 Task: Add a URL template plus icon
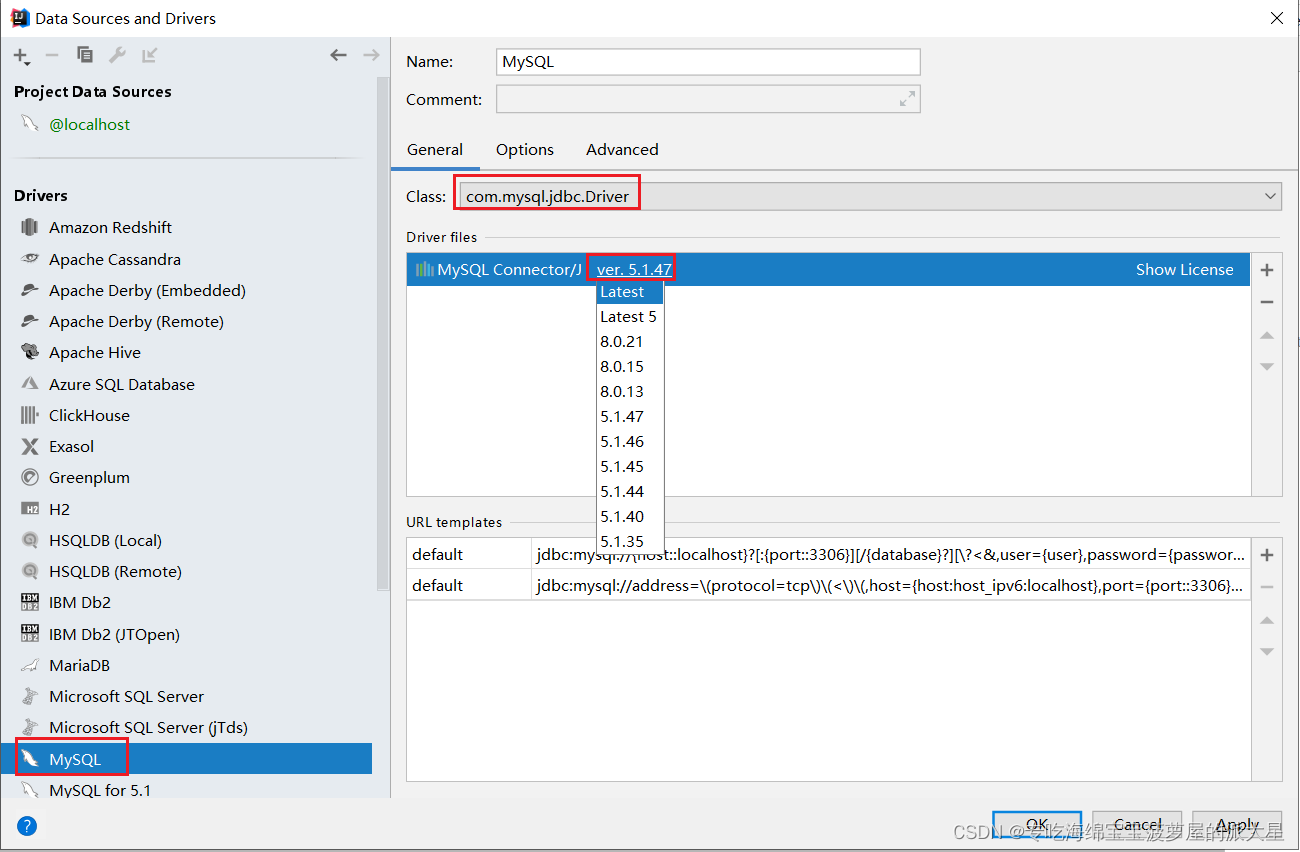(1267, 555)
